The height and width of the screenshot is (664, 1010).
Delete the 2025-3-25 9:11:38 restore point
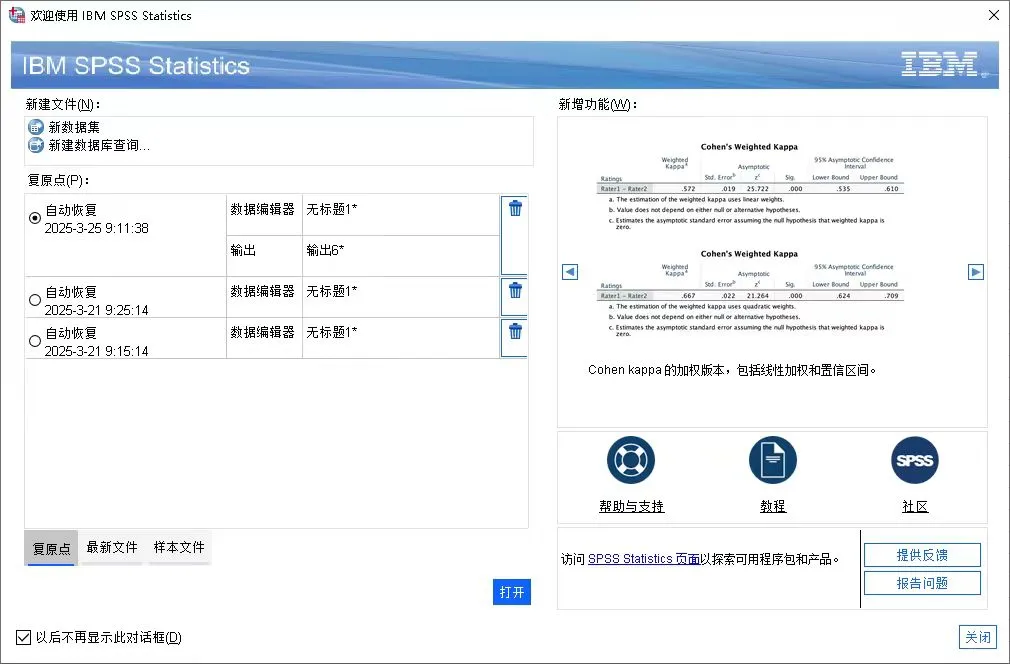(x=515, y=209)
